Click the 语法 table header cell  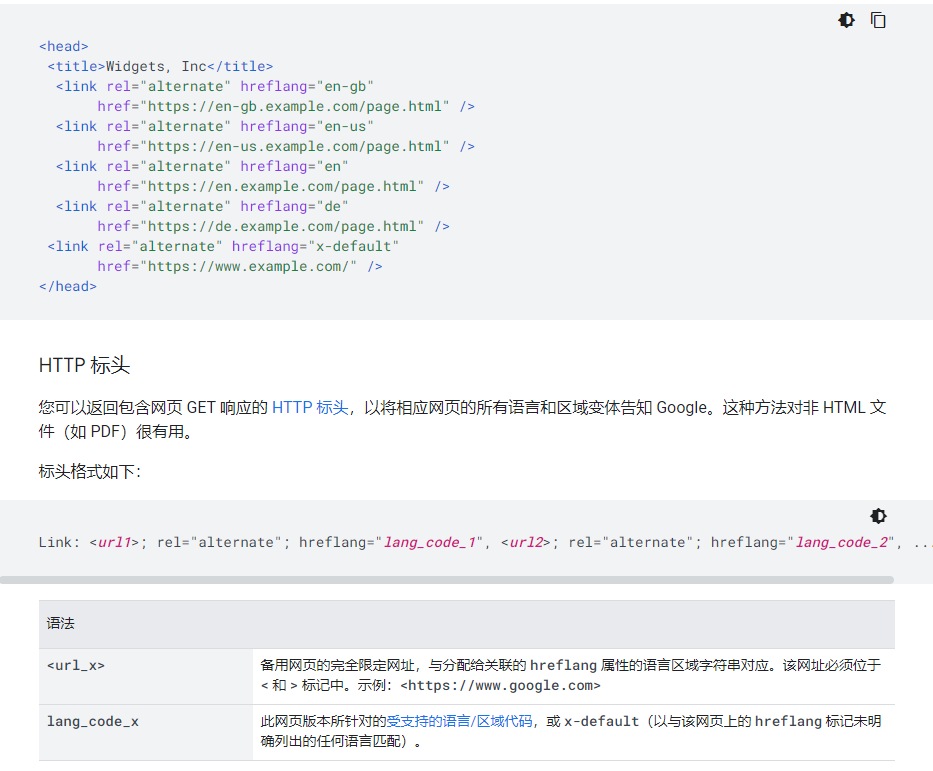point(466,623)
